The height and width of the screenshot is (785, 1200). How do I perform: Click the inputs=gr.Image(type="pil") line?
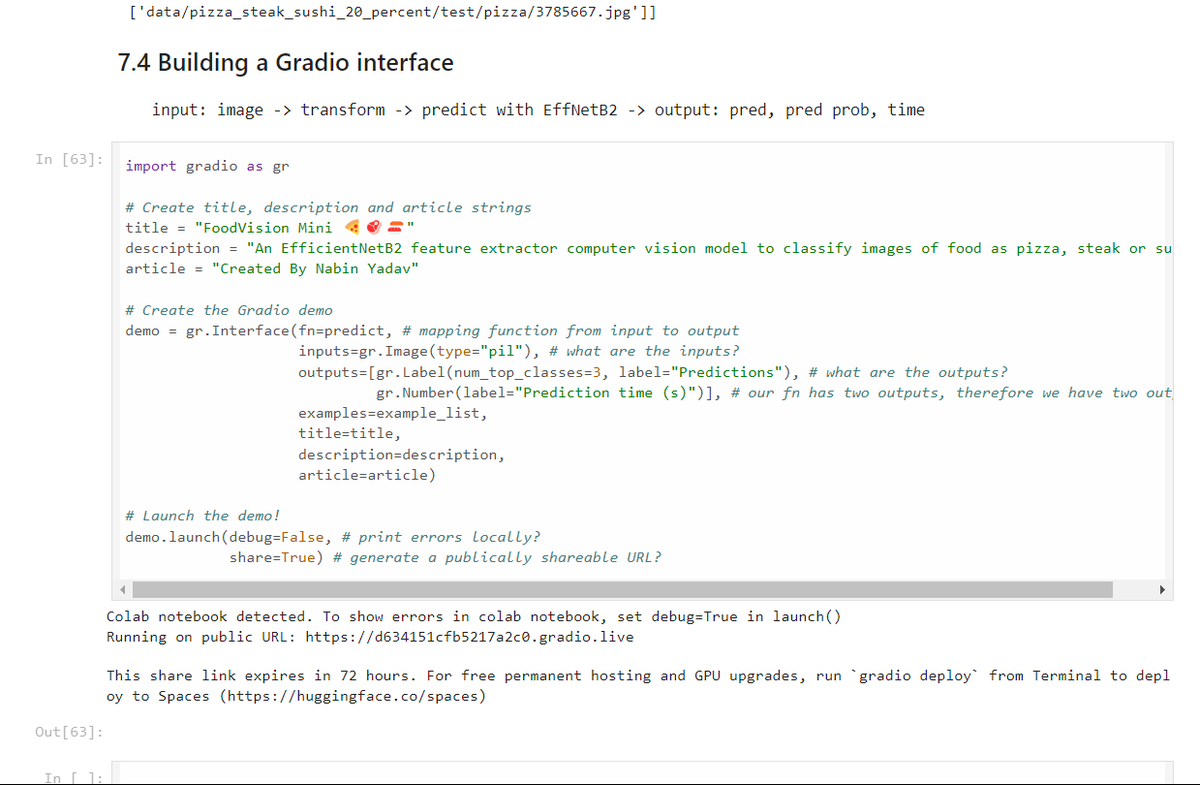(x=518, y=351)
